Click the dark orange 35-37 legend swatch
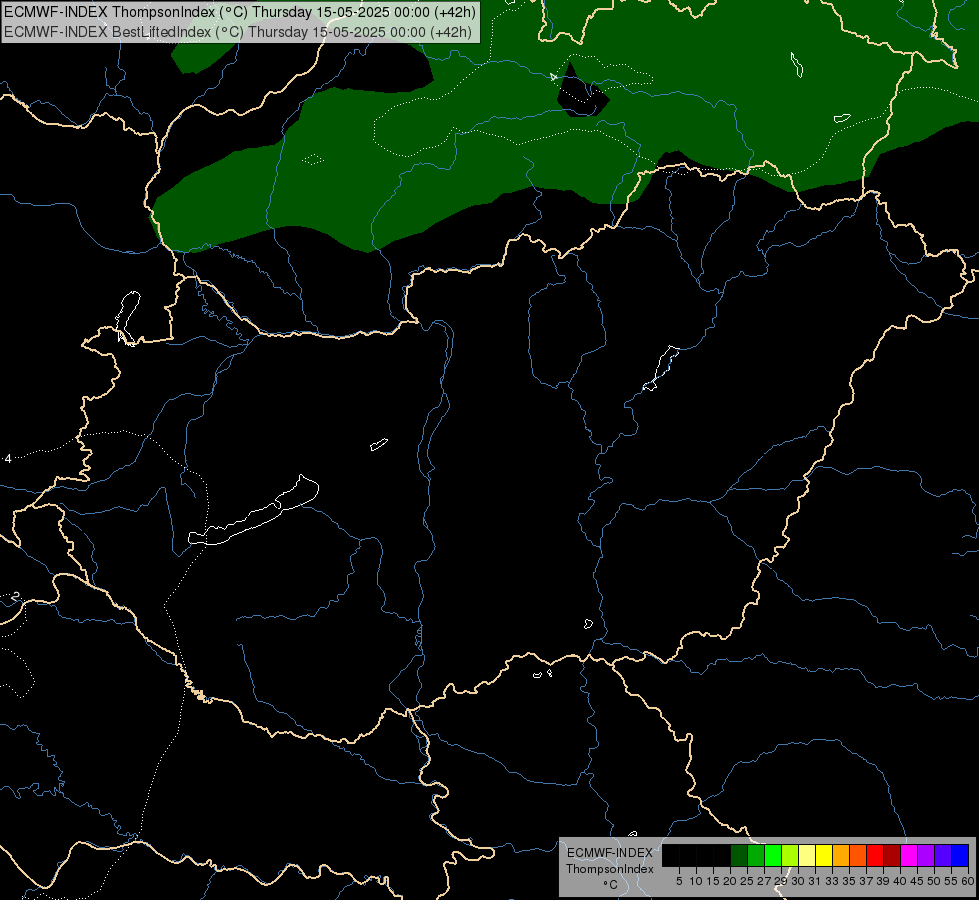 [x=858, y=855]
